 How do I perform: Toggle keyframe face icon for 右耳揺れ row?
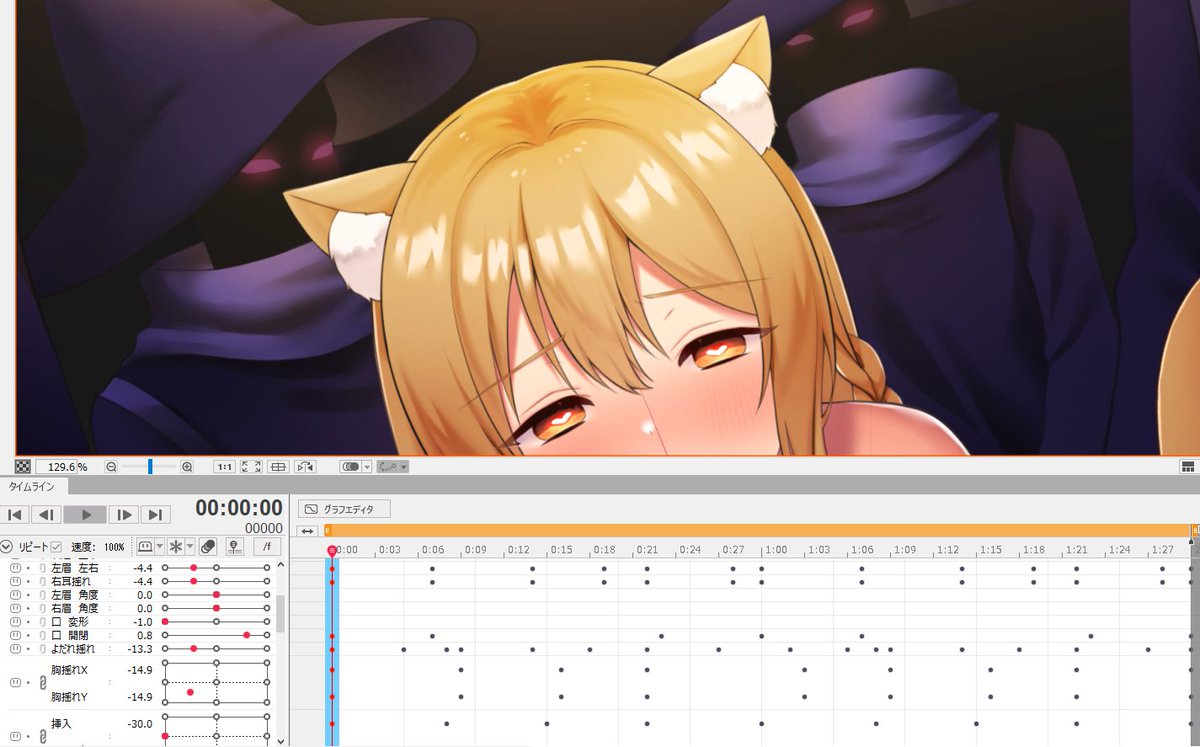(x=15, y=581)
